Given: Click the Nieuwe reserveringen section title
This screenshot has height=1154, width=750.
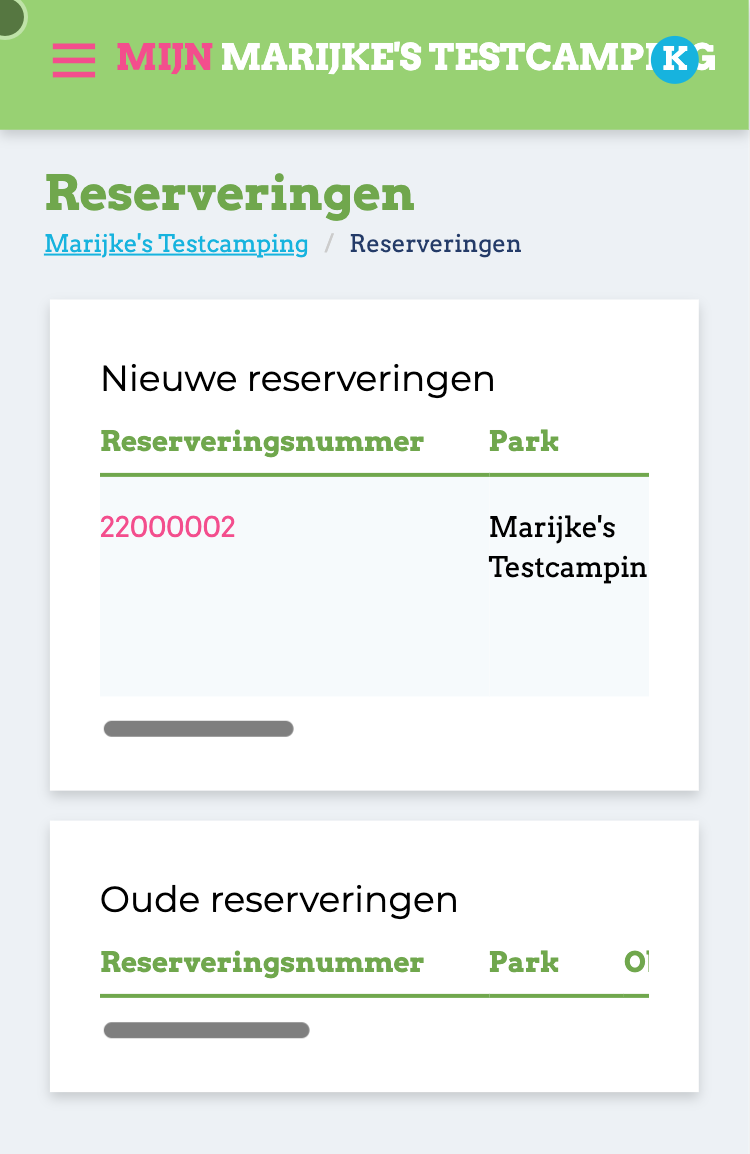Looking at the screenshot, I should 297,379.
